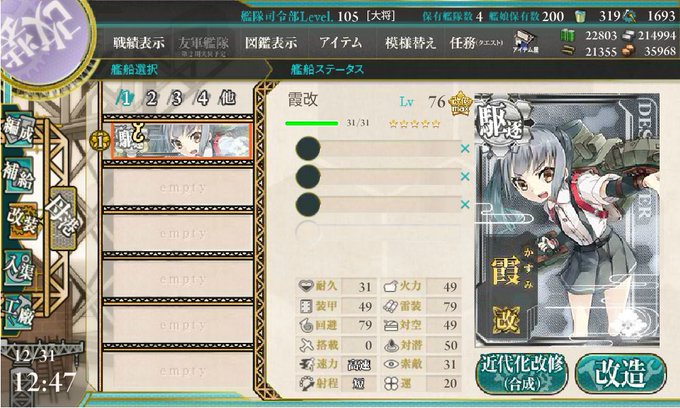Open the アイテム屋 item shop icon

[525, 42]
